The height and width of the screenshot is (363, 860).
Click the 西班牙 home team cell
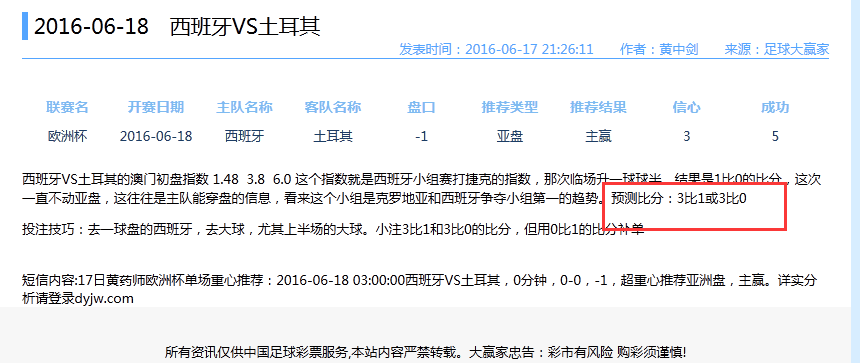(x=245, y=136)
